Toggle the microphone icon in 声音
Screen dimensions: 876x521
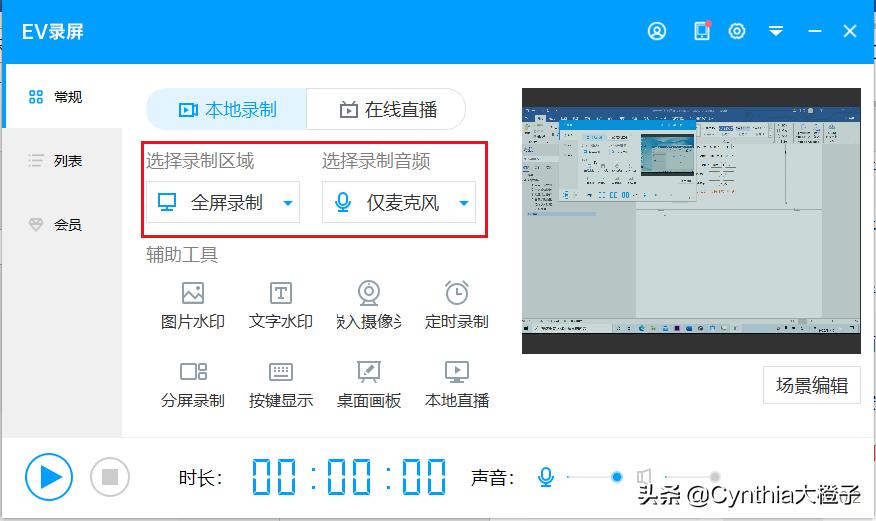(546, 477)
